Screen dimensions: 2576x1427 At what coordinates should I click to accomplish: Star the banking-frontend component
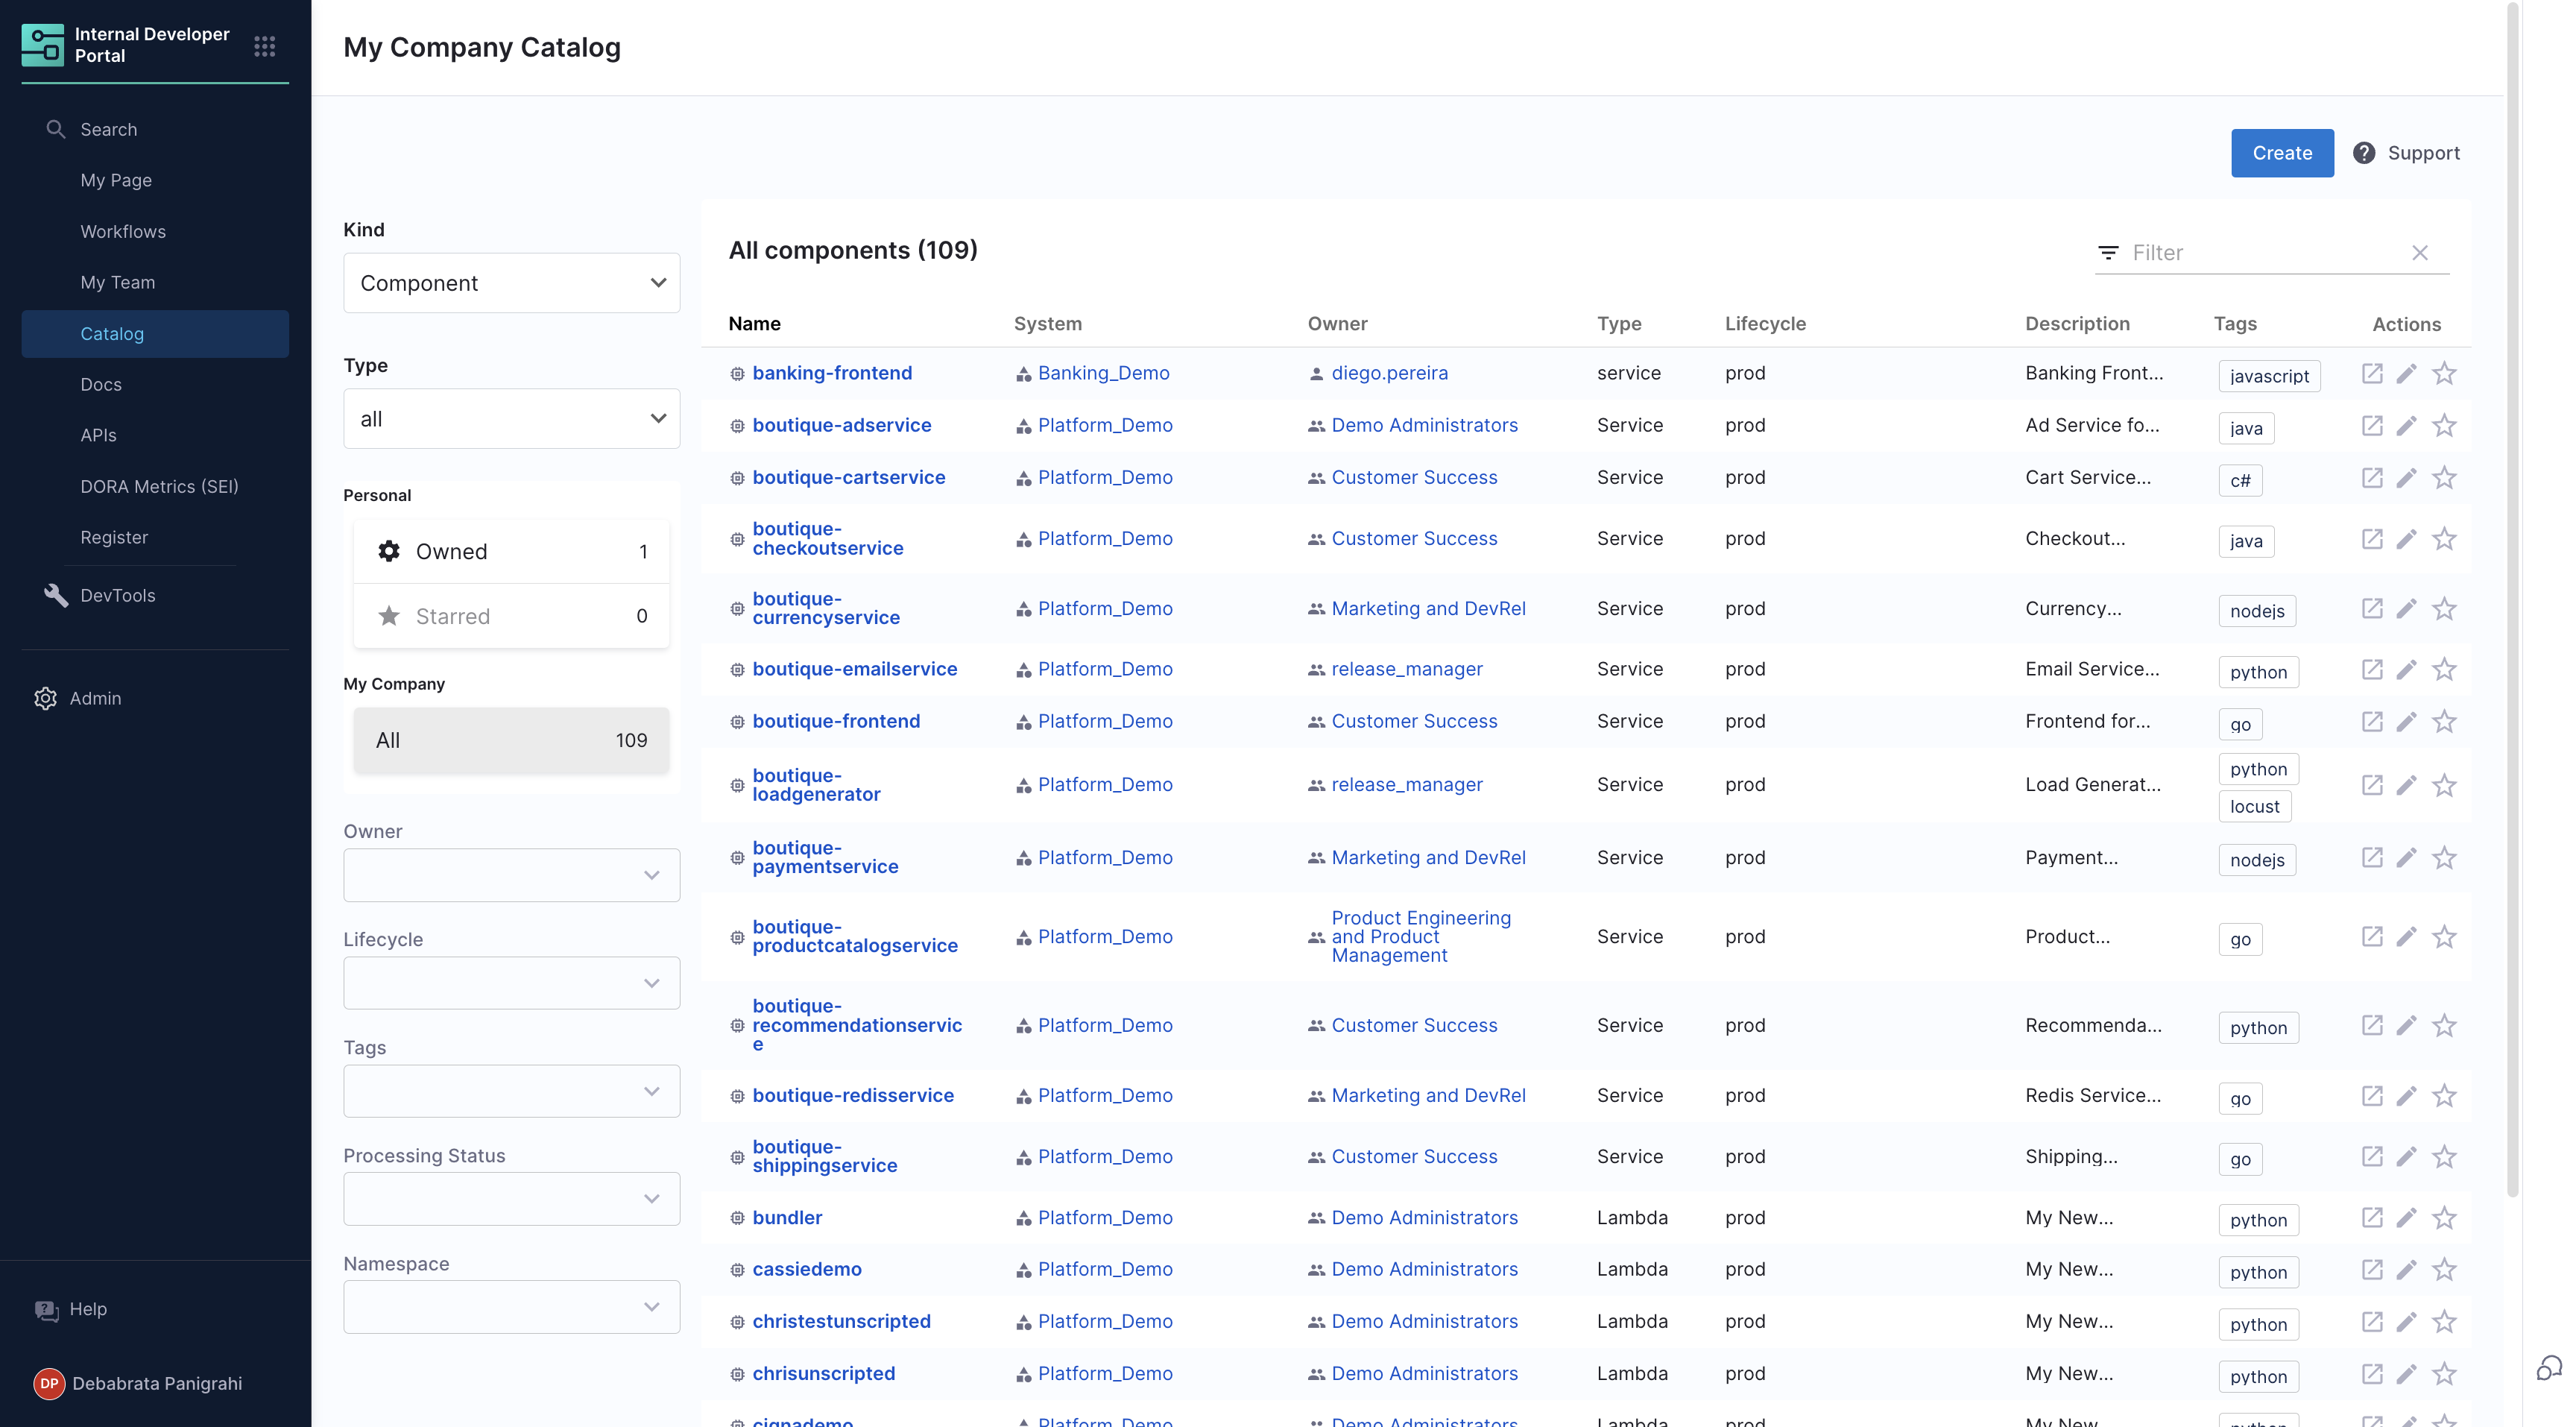(2444, 373)
